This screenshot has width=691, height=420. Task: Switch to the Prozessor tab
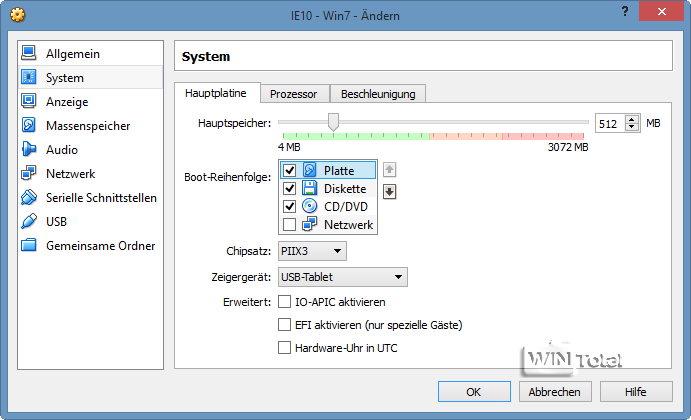[x=293, y=94]
